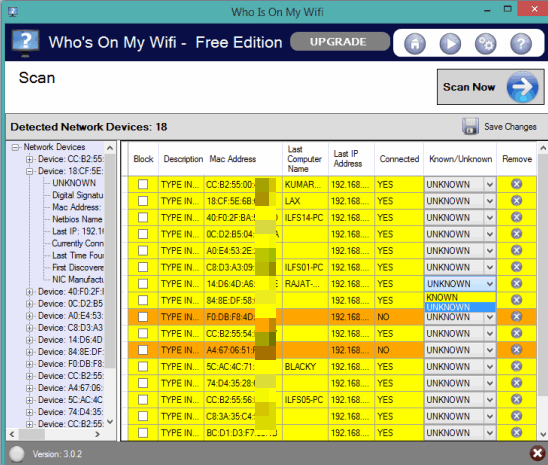Check Block box for LAX row
The height and width of the screenshot is (465, 548).
(143, 201)
